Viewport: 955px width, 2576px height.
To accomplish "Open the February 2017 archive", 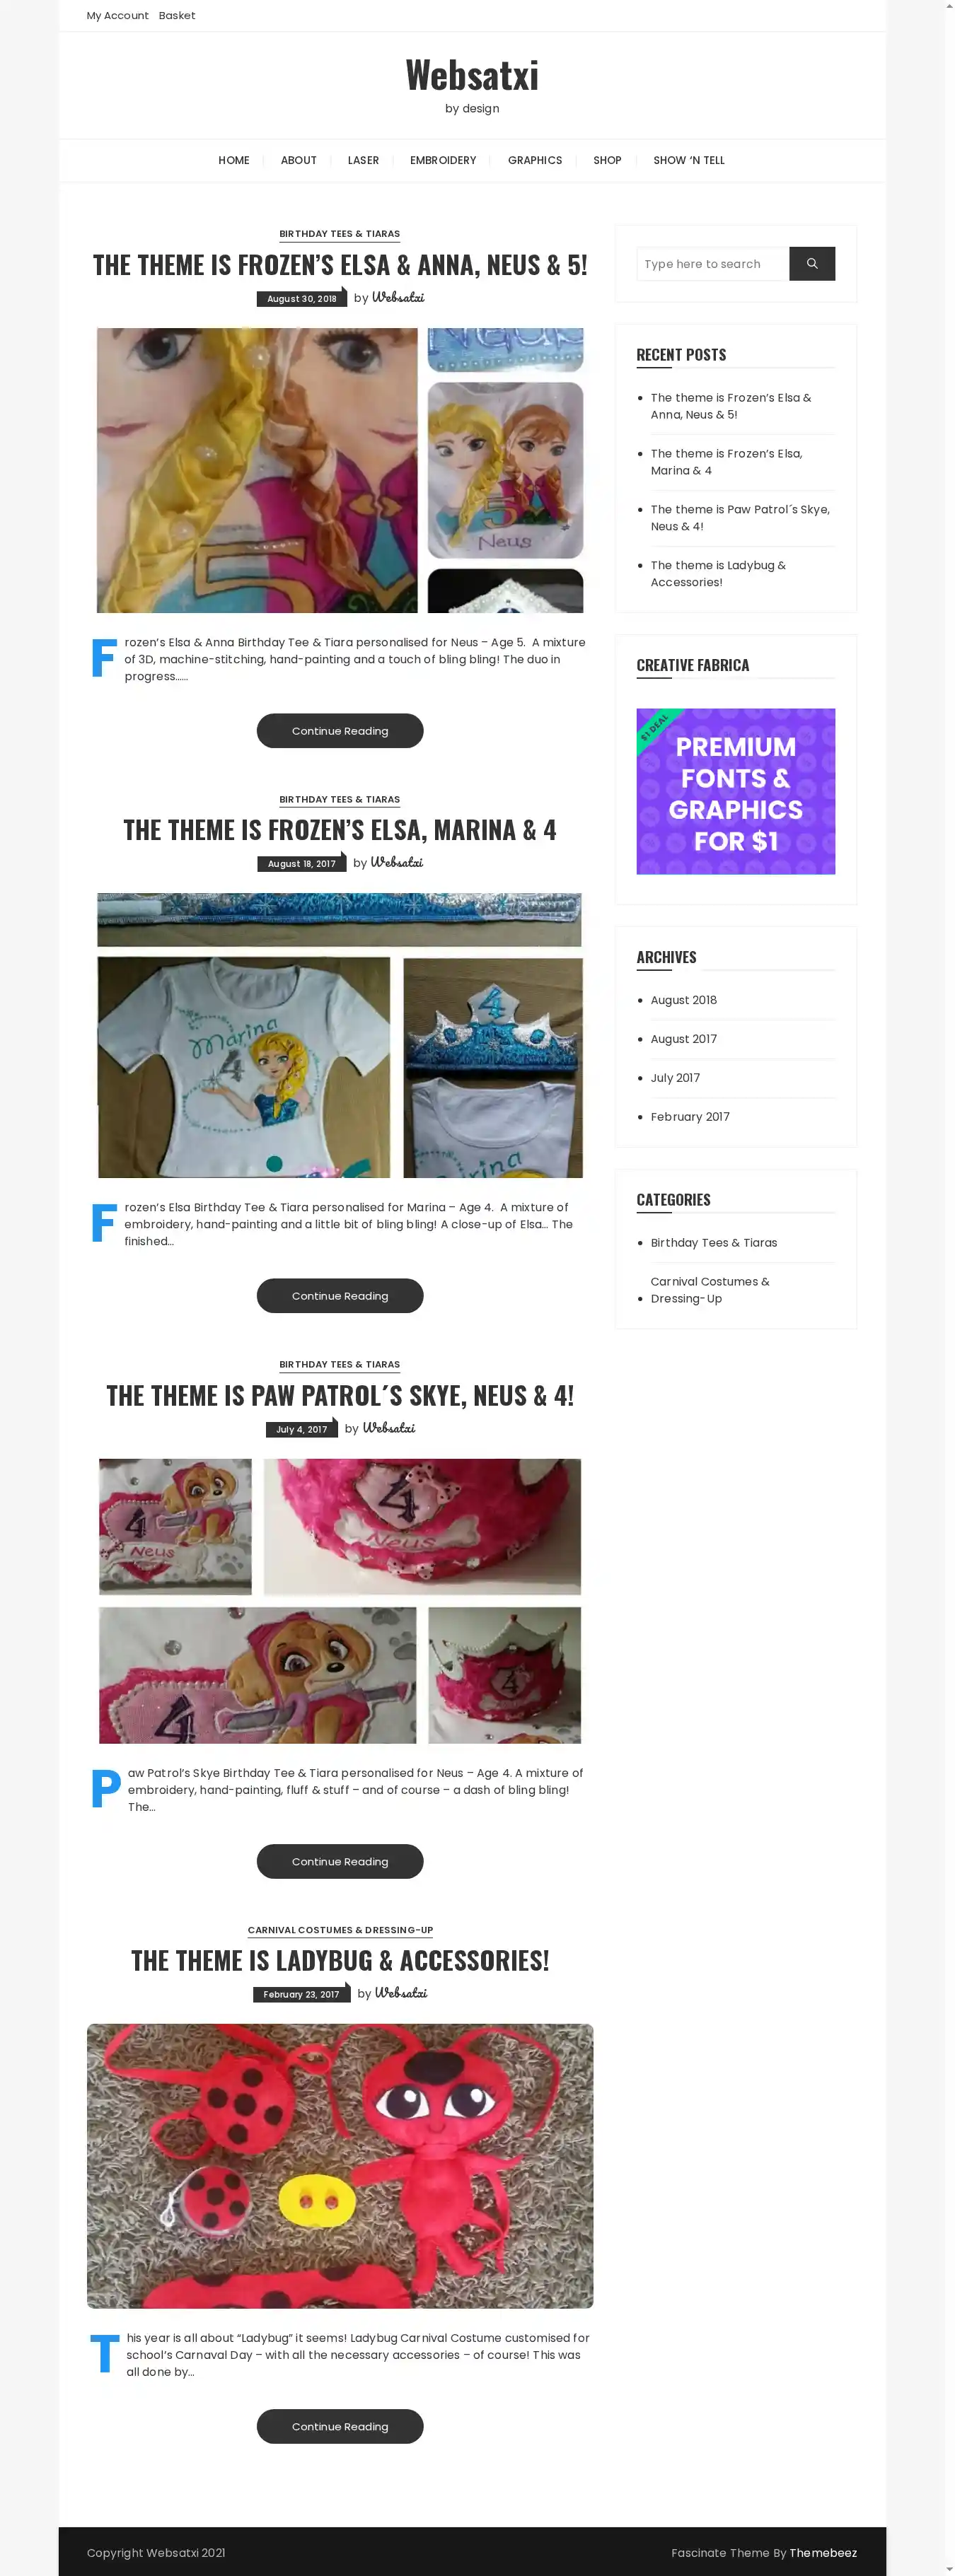I will 690,1117.
